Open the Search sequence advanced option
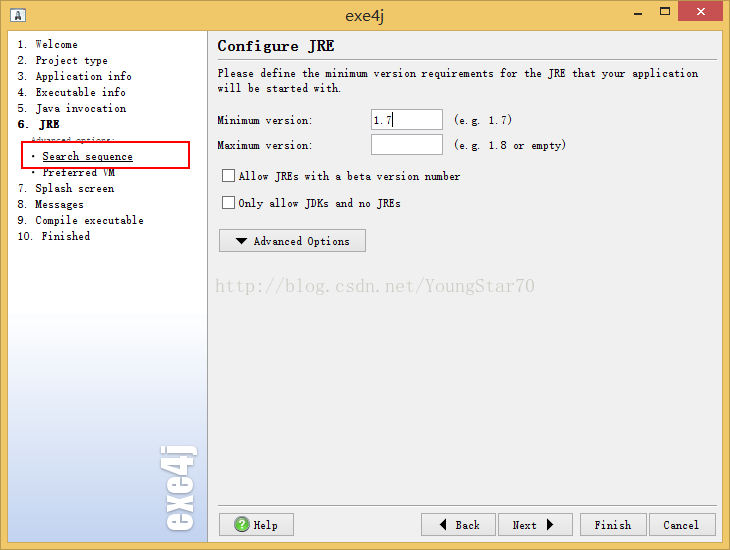Viewport: 730px width, 550px height. [88, 156]
